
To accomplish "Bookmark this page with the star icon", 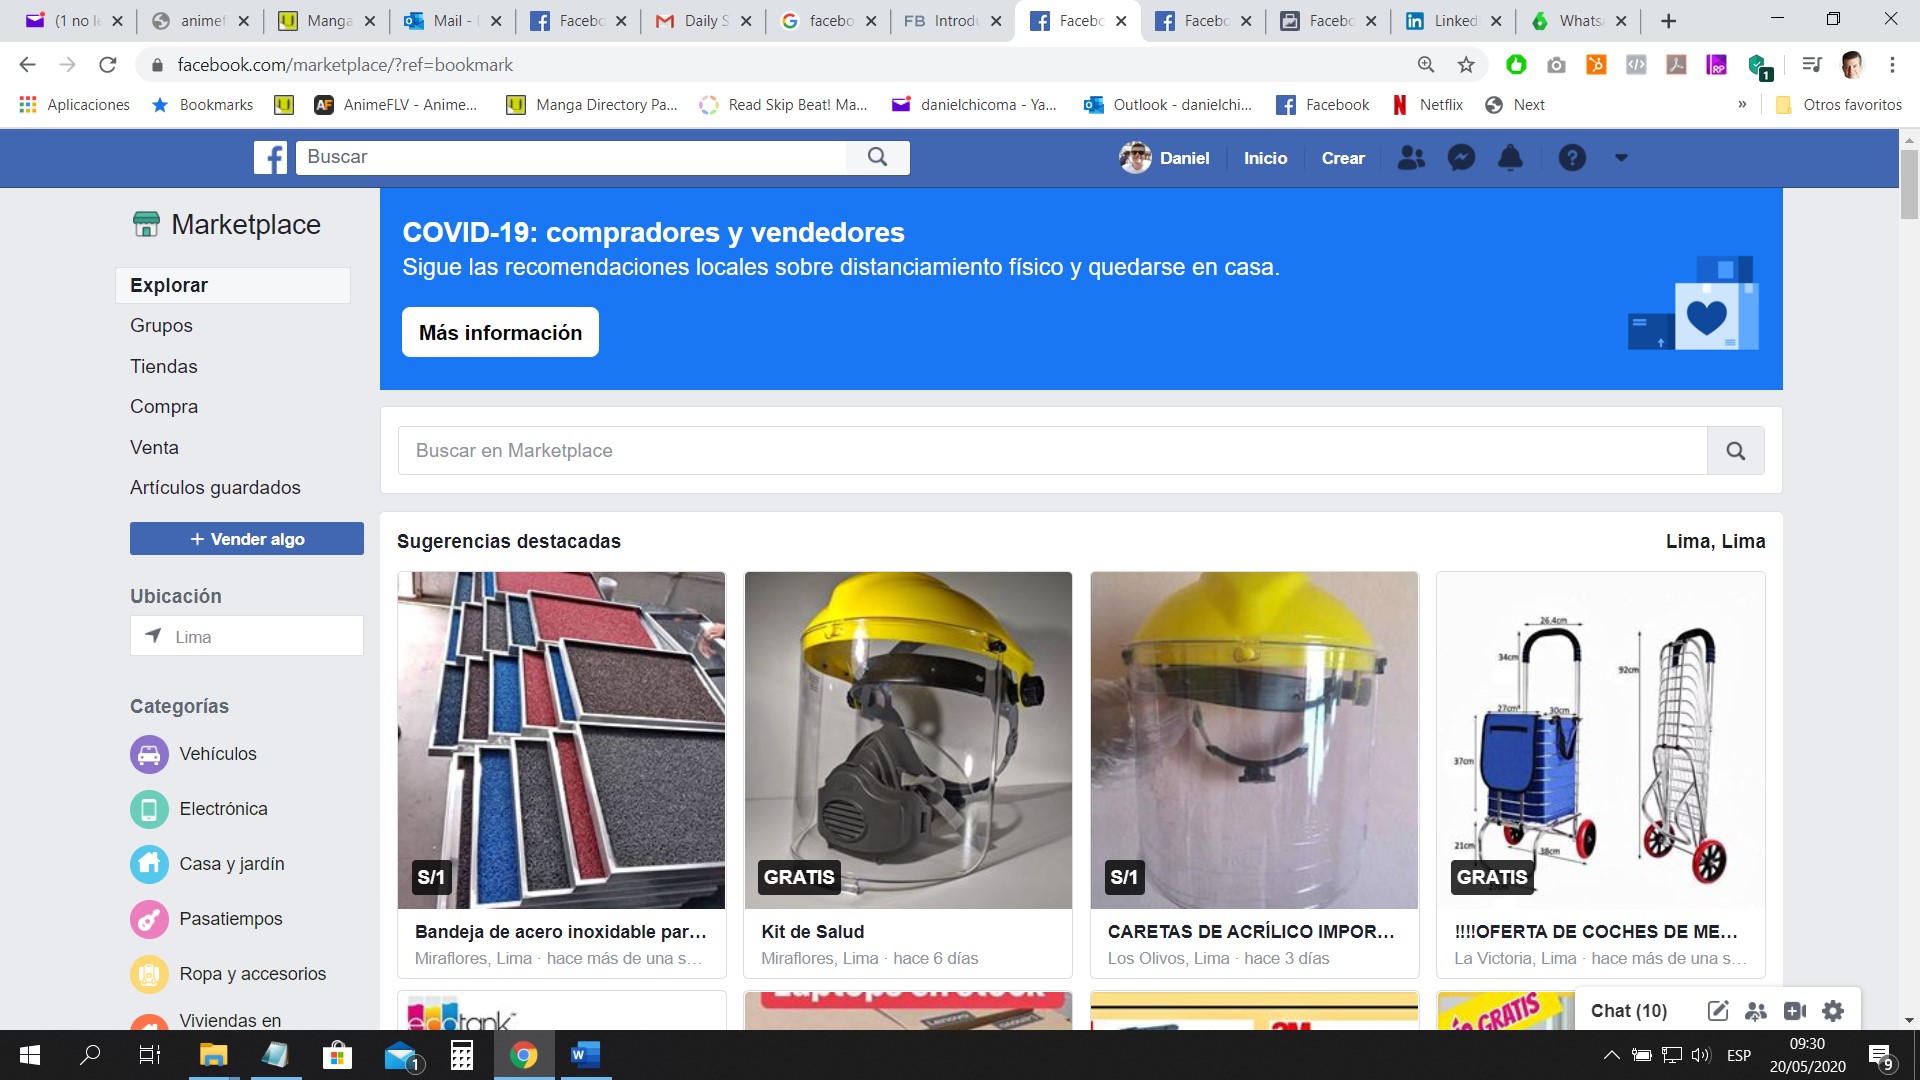I will [x=1466, y=65].
